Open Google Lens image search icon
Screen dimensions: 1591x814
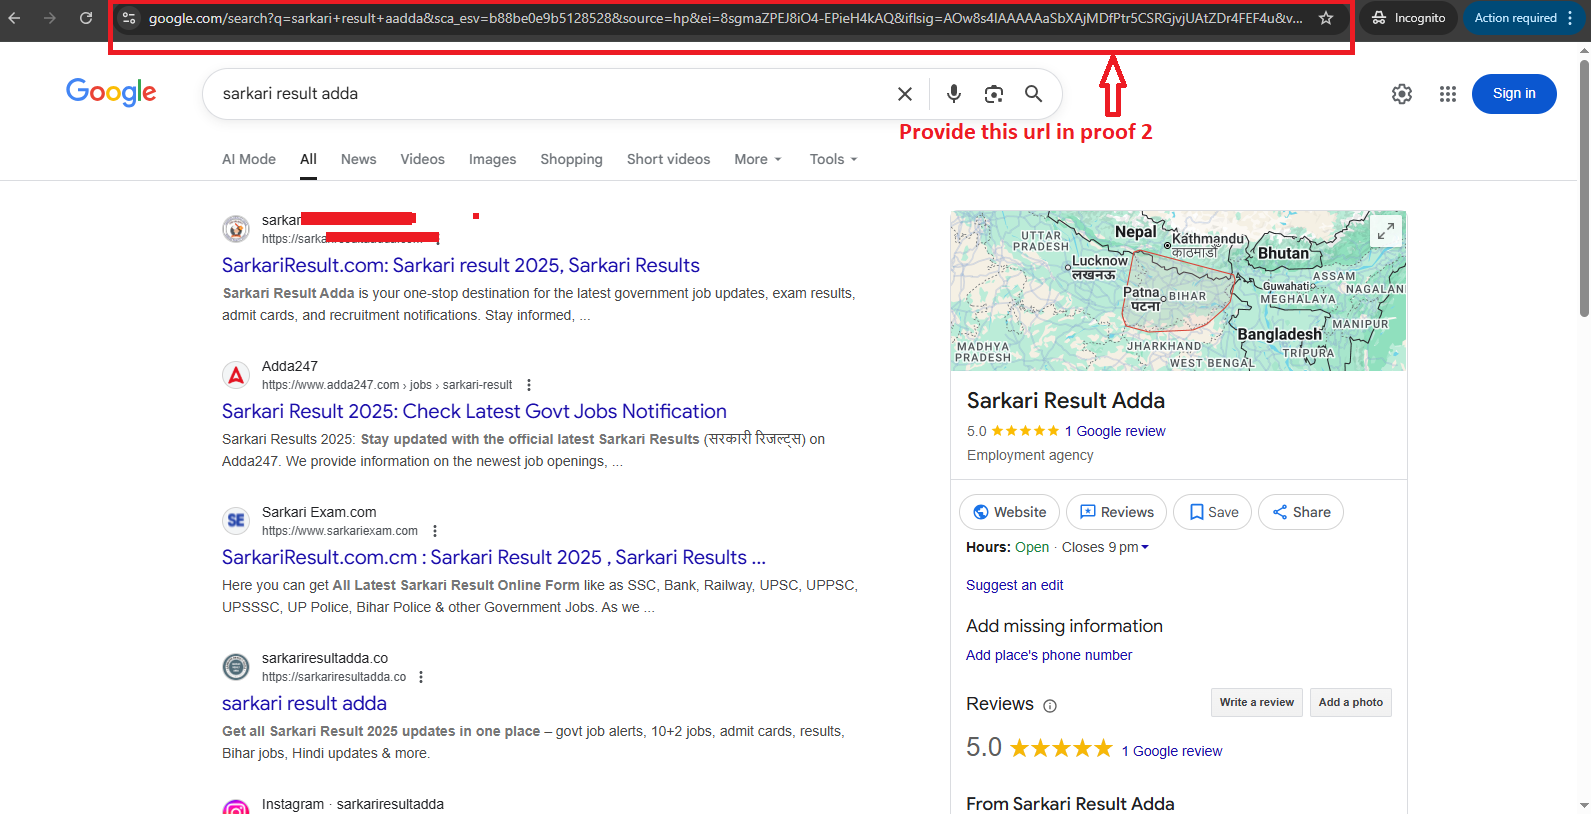pos(993,93)
